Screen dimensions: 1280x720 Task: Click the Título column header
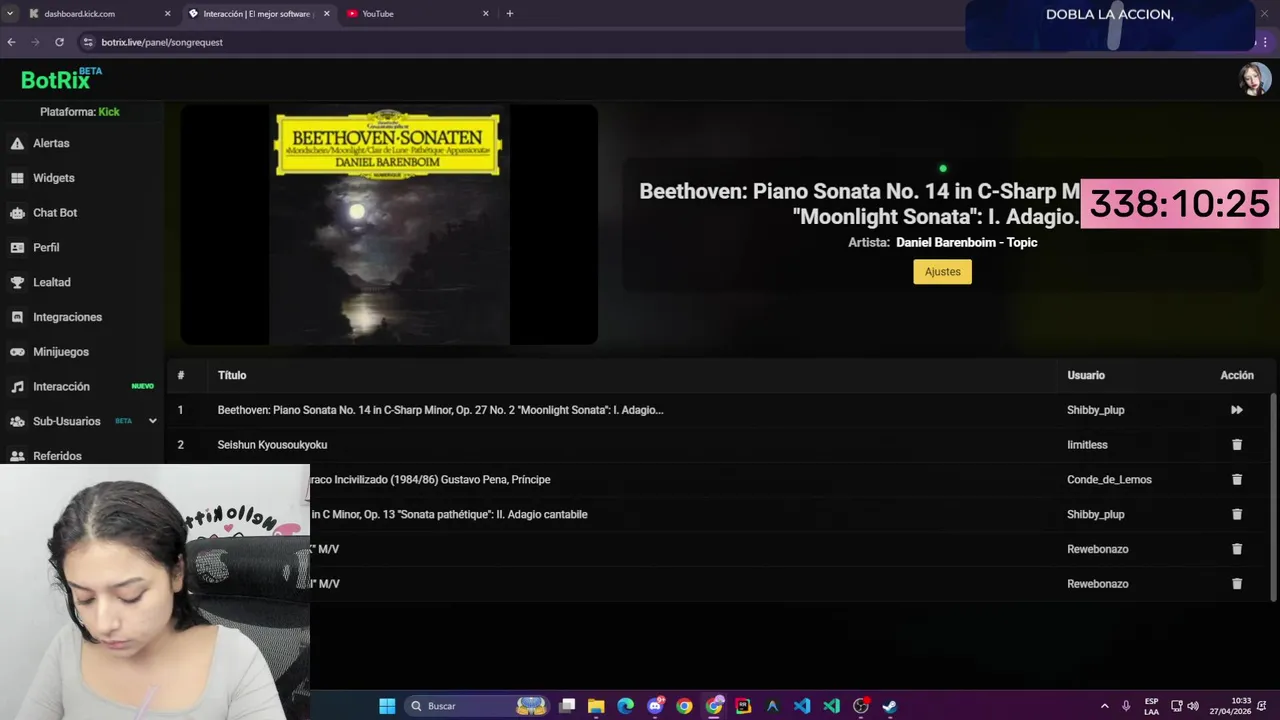232,375
